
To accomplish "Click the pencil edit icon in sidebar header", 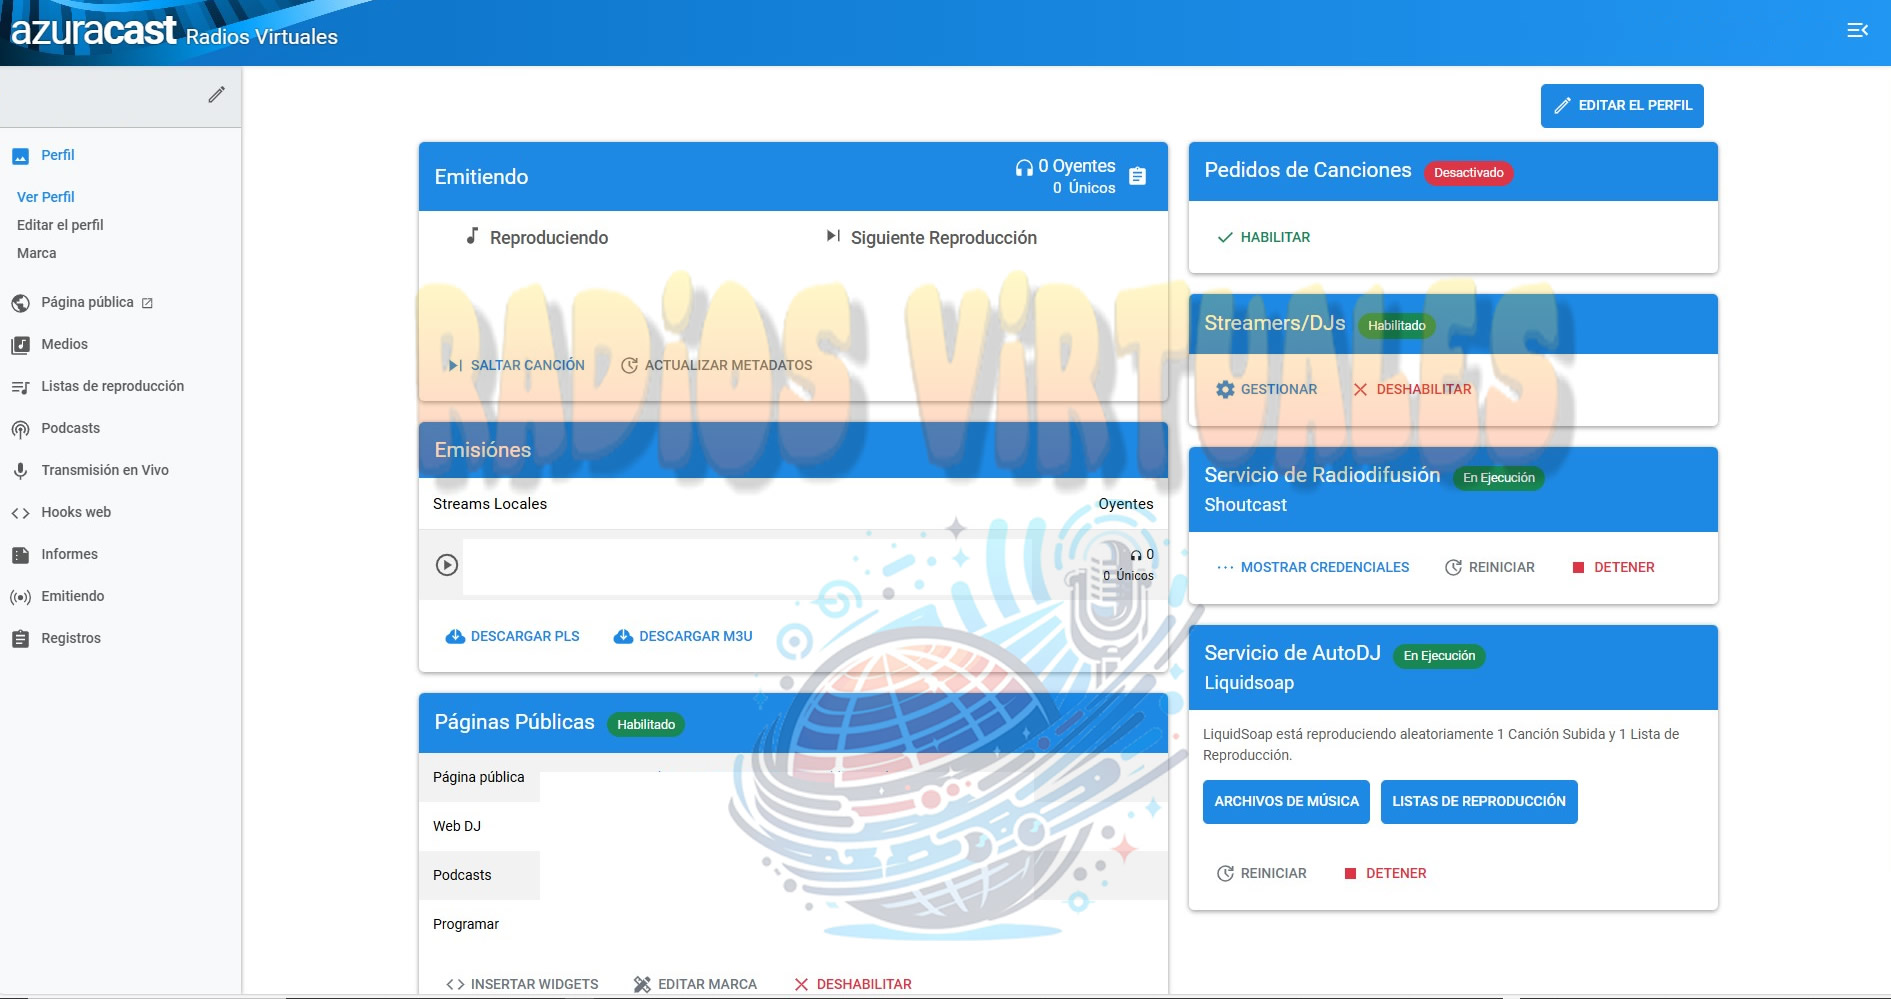I will click(216, 95).
